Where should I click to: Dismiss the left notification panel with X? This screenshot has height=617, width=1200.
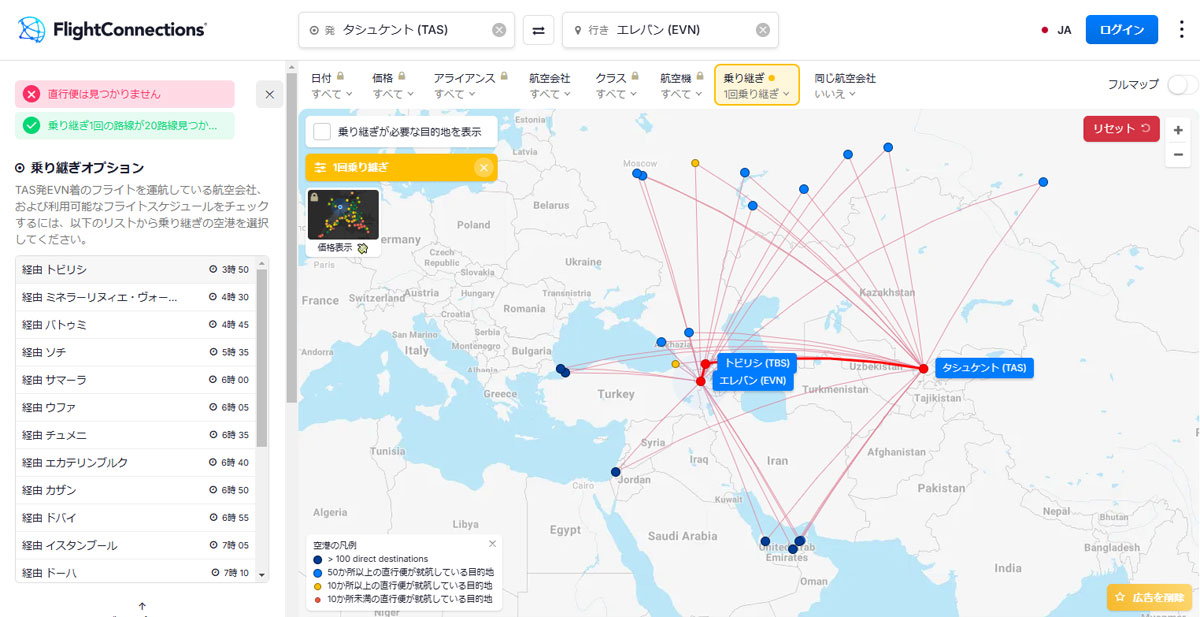(269, 94)
